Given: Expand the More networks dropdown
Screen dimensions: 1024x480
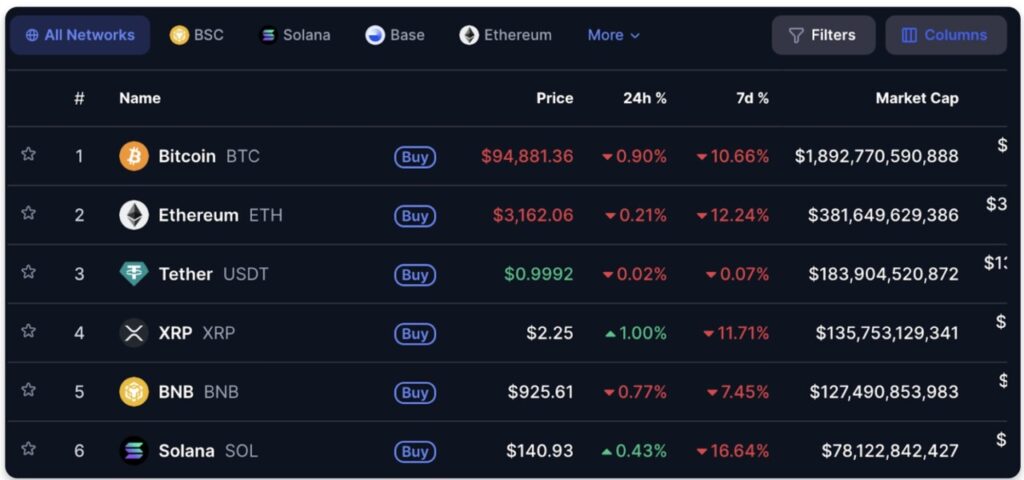Looking at the screenshot, I should click(x=613, y=35).
